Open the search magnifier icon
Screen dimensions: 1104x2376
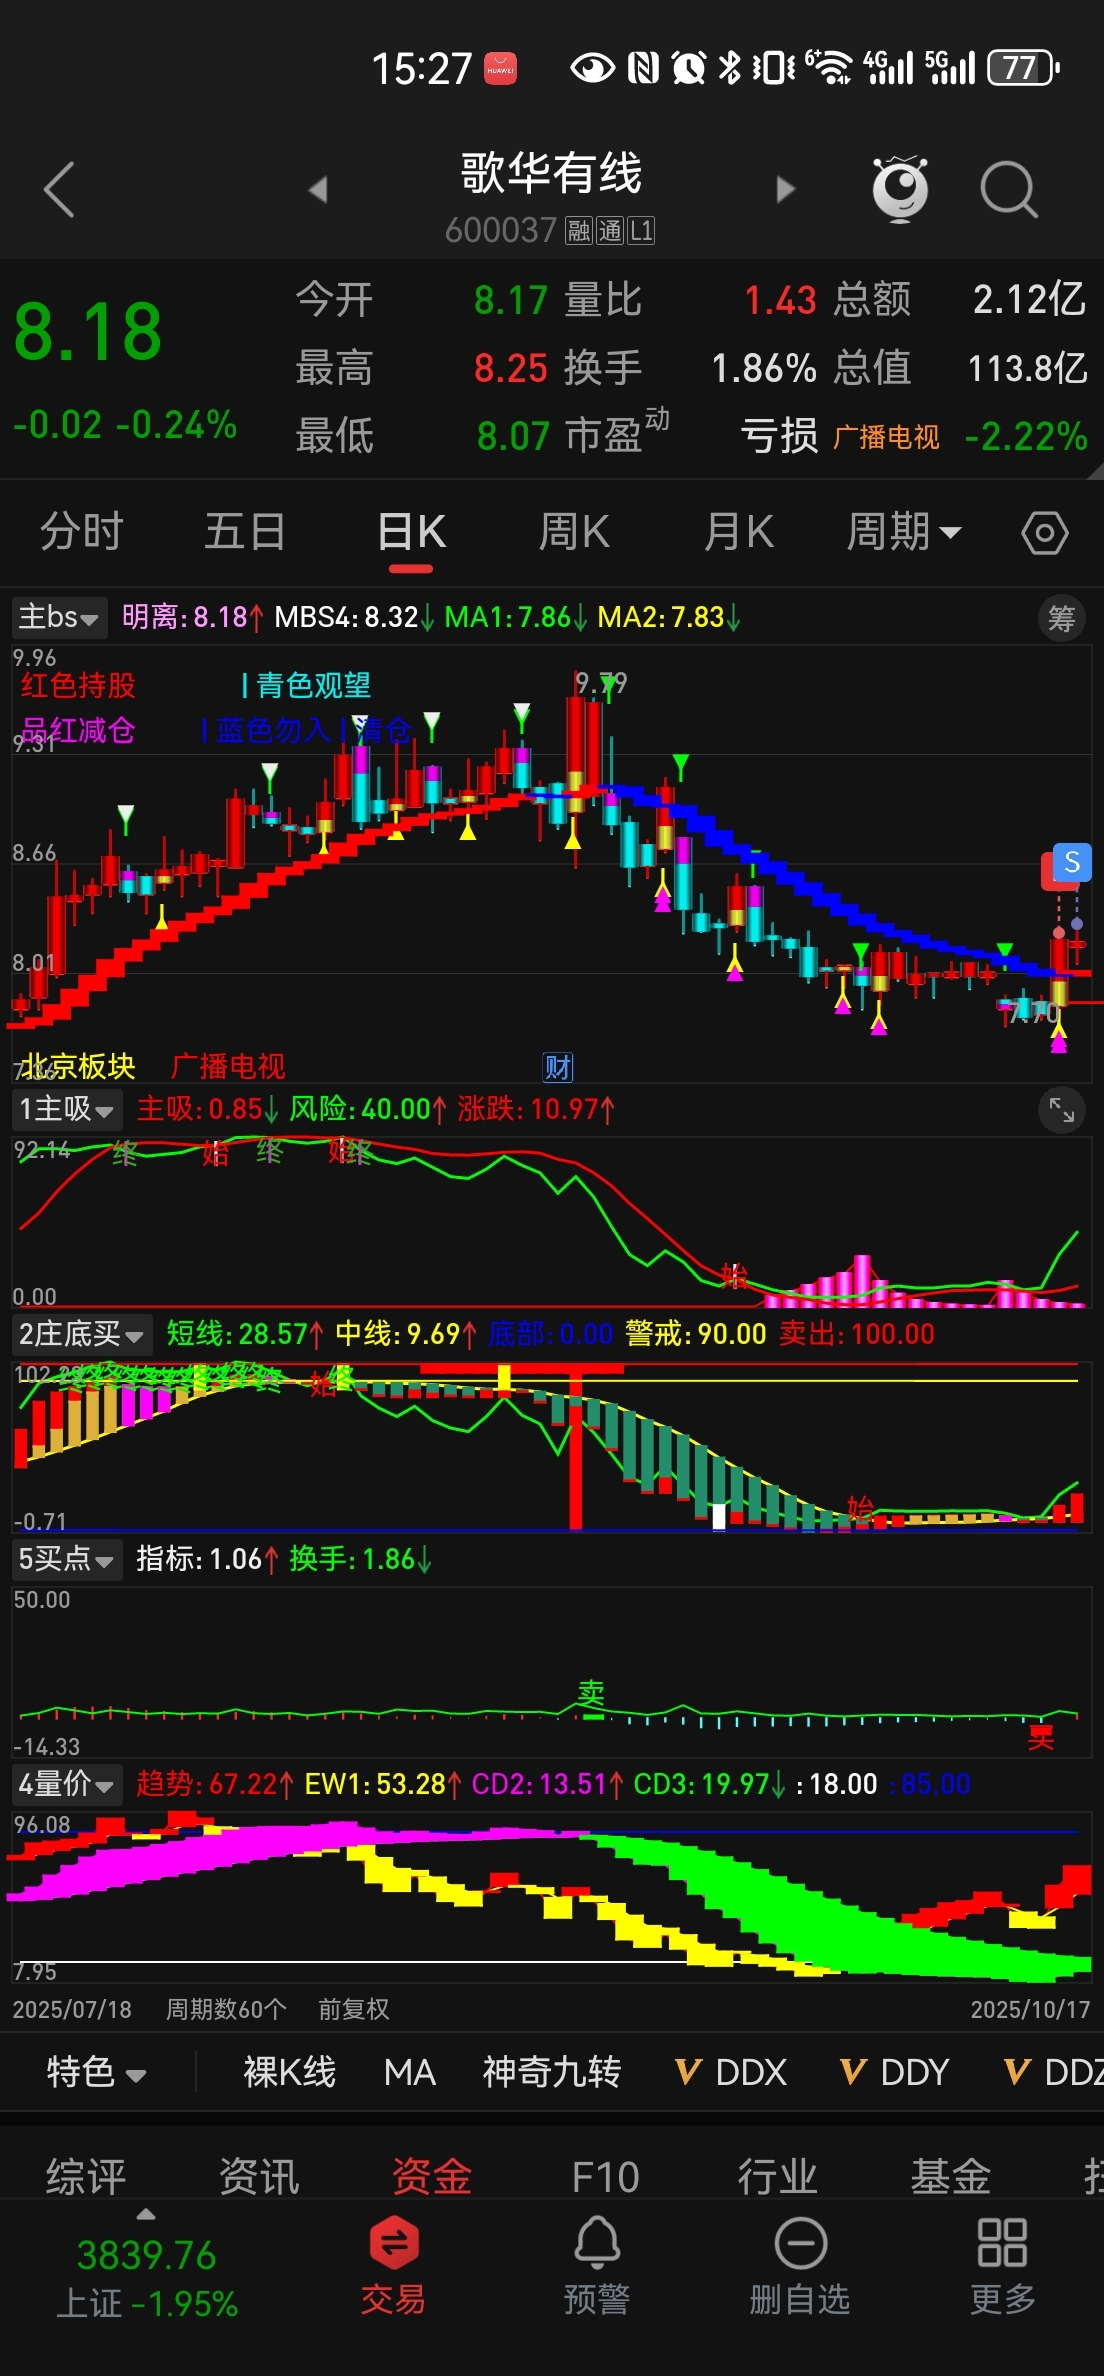click(x=1008, y=189)
